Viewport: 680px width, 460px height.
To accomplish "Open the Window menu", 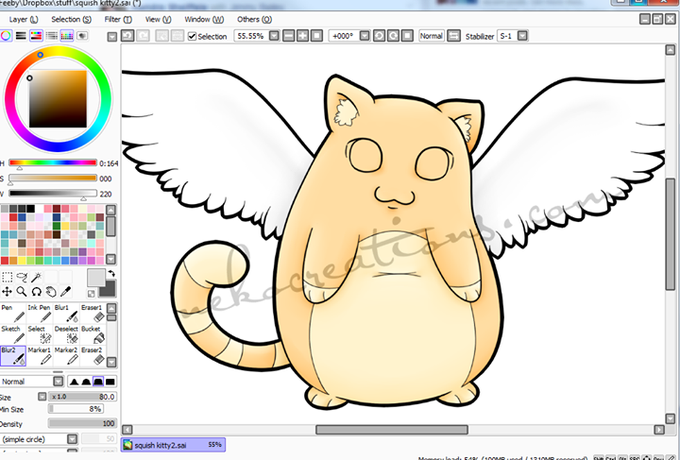I will pyautogui.click(x=204, y=20).
